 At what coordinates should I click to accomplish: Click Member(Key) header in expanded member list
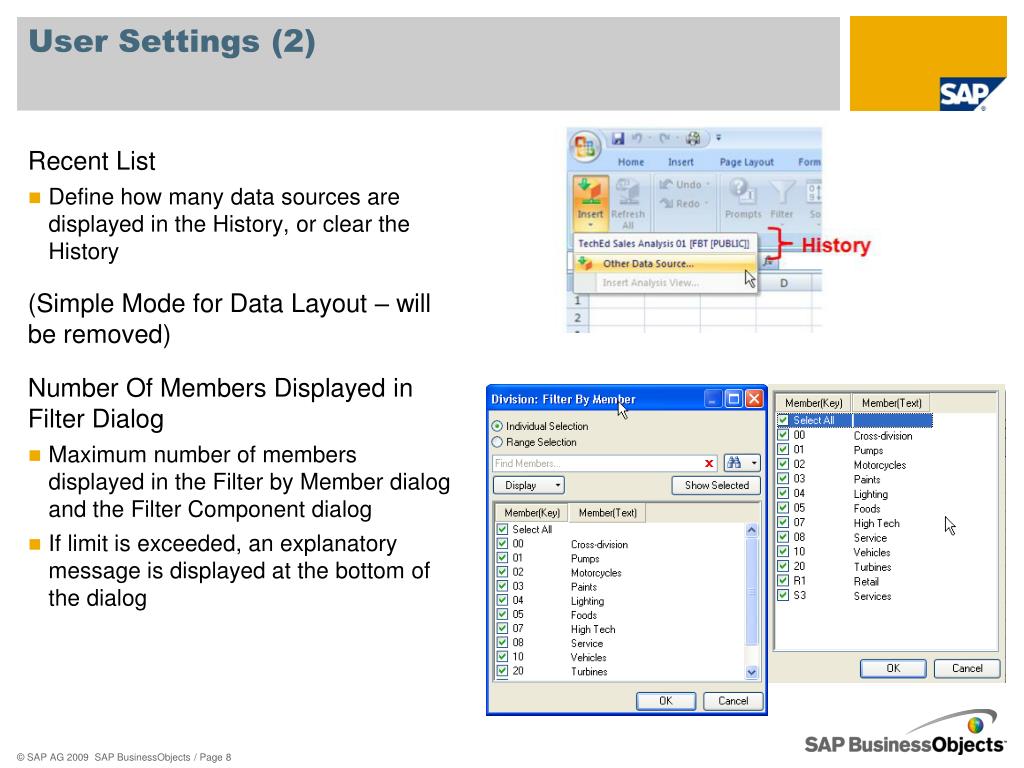coord(813,403)
